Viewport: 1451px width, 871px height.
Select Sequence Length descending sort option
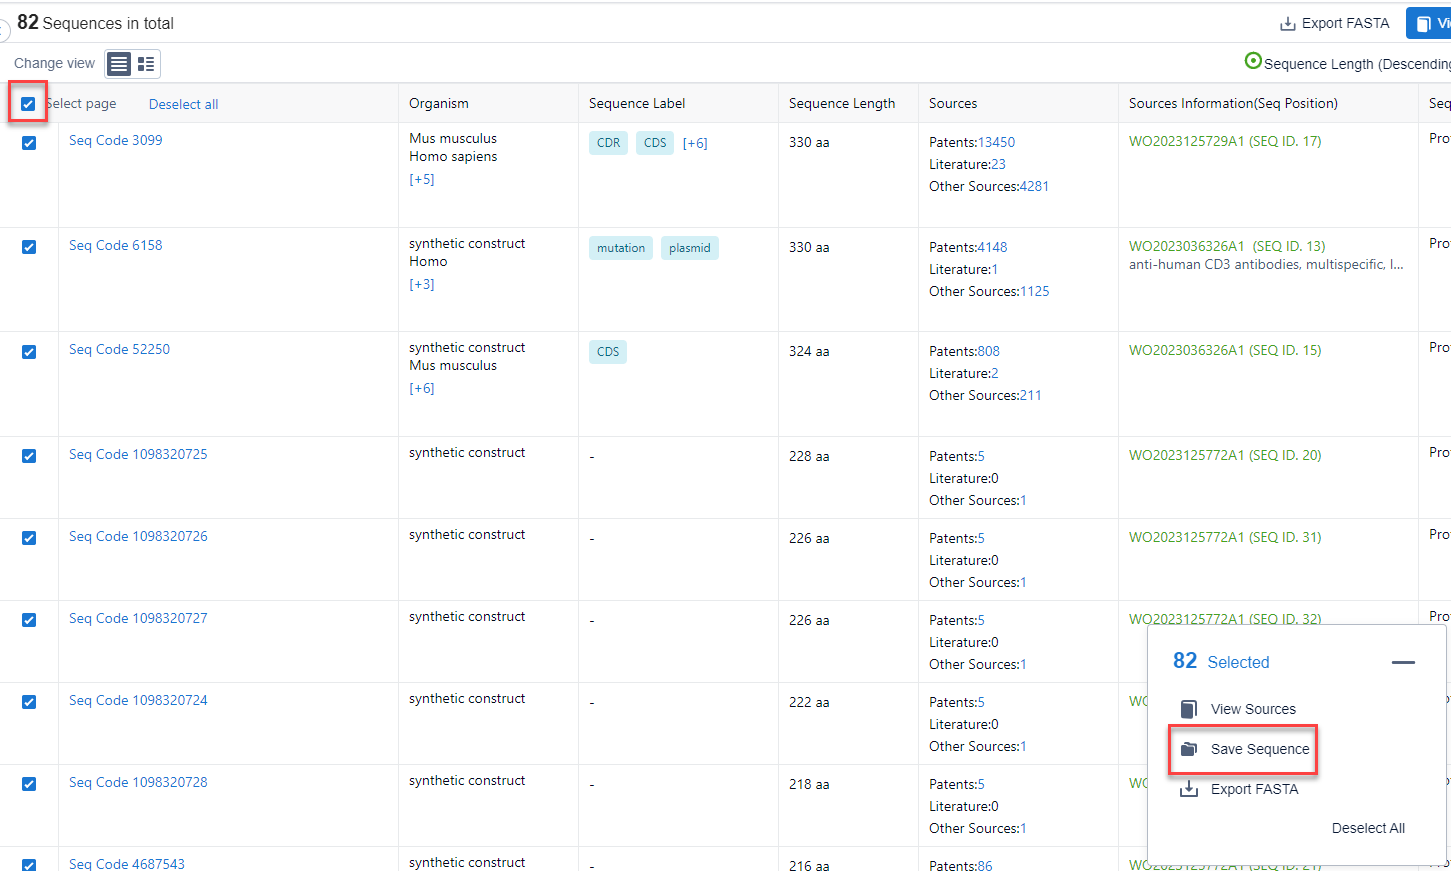1253,62
